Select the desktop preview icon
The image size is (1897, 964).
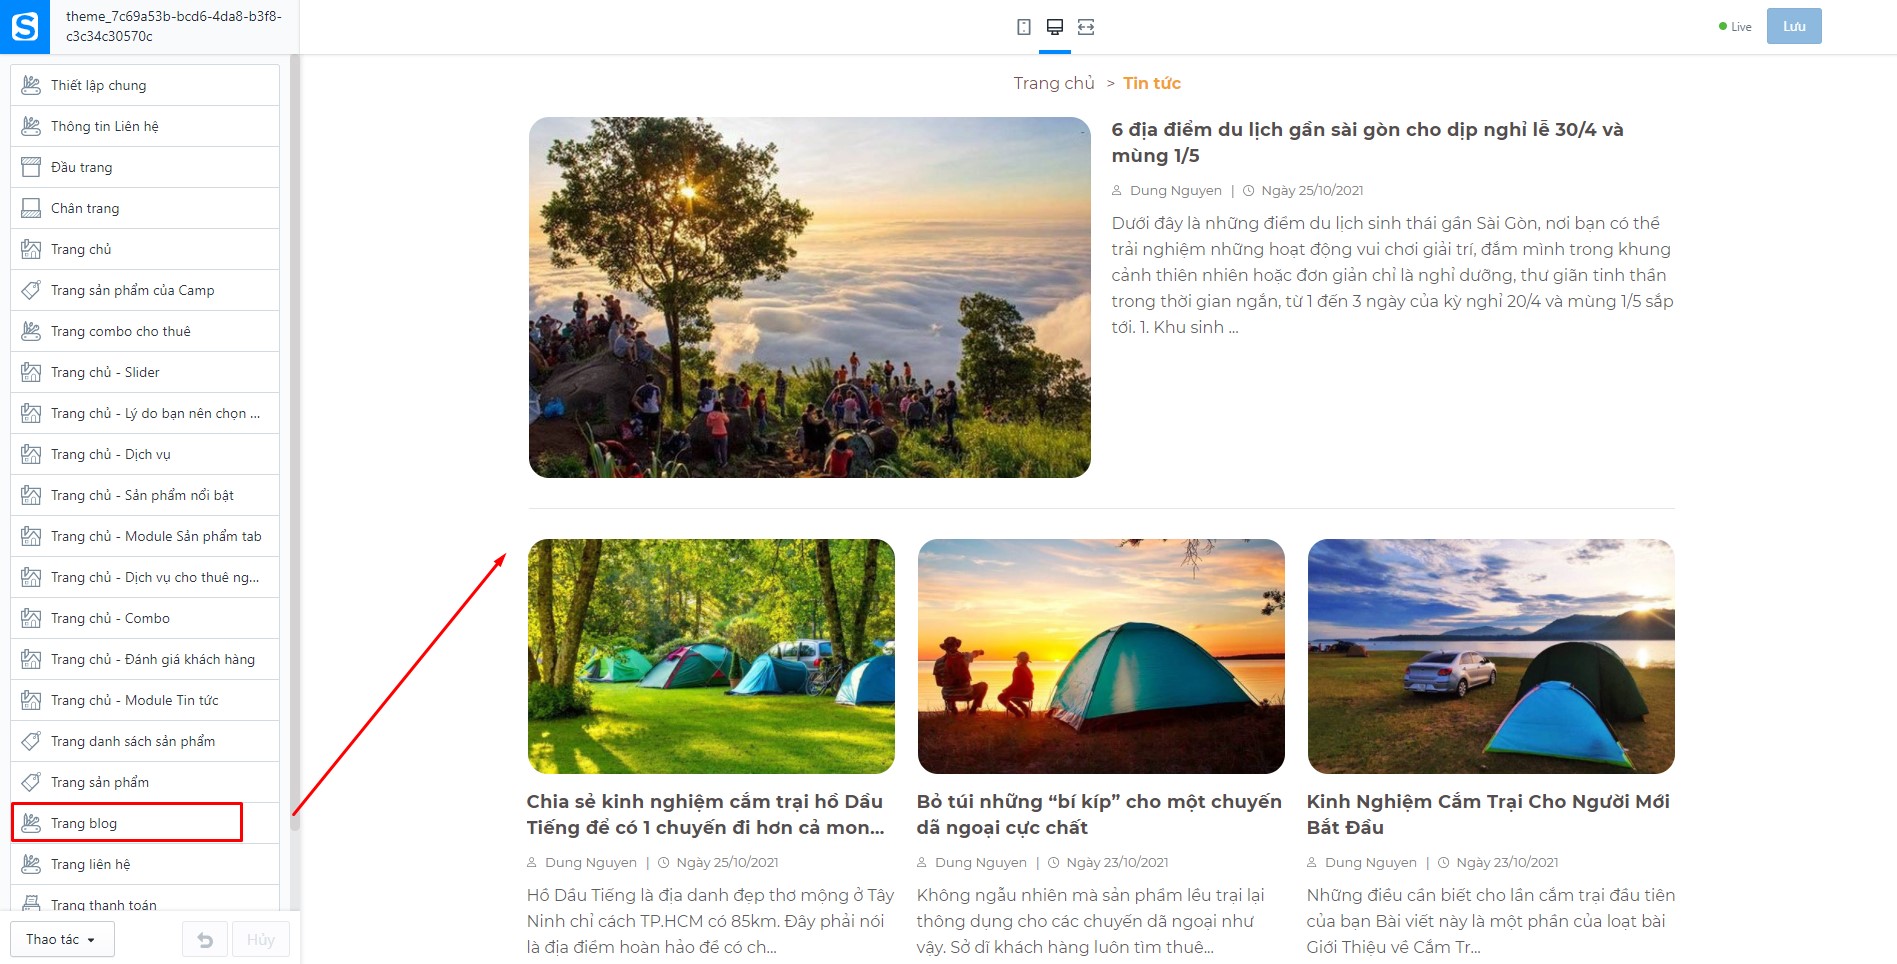(1054, 27)
